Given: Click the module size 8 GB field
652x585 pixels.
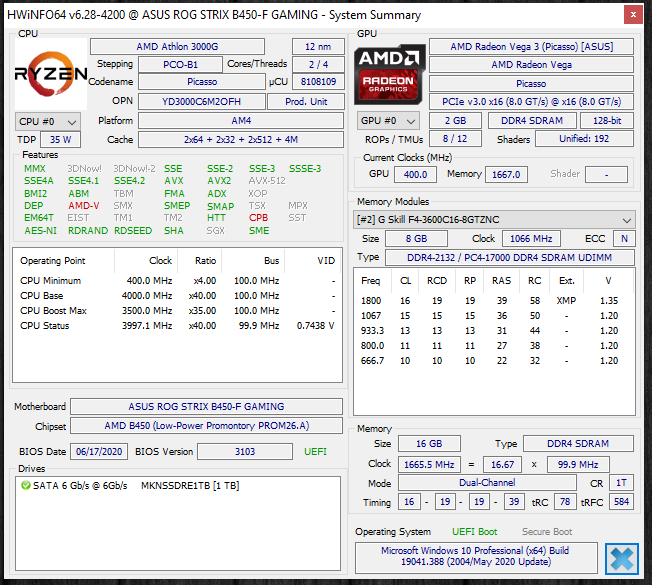Looking at the screenshot, I should pos(416,239).
